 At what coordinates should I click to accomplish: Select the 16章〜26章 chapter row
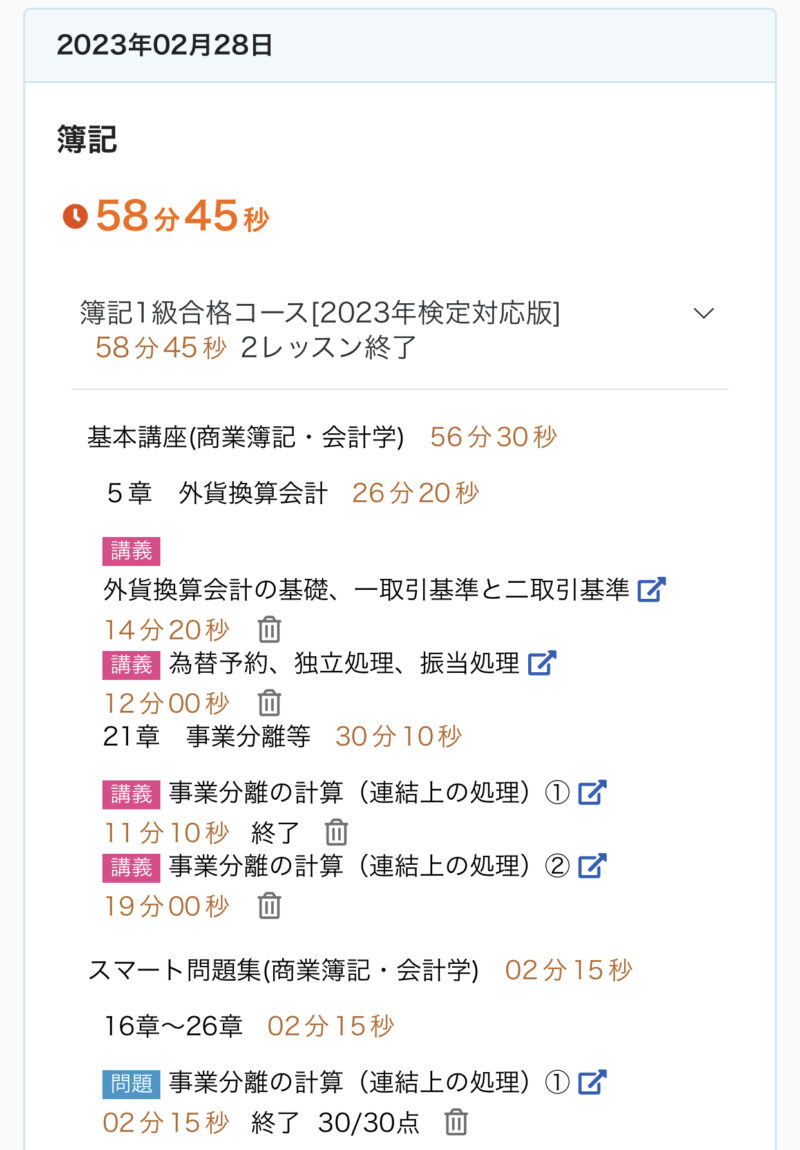pos(174,1026)
